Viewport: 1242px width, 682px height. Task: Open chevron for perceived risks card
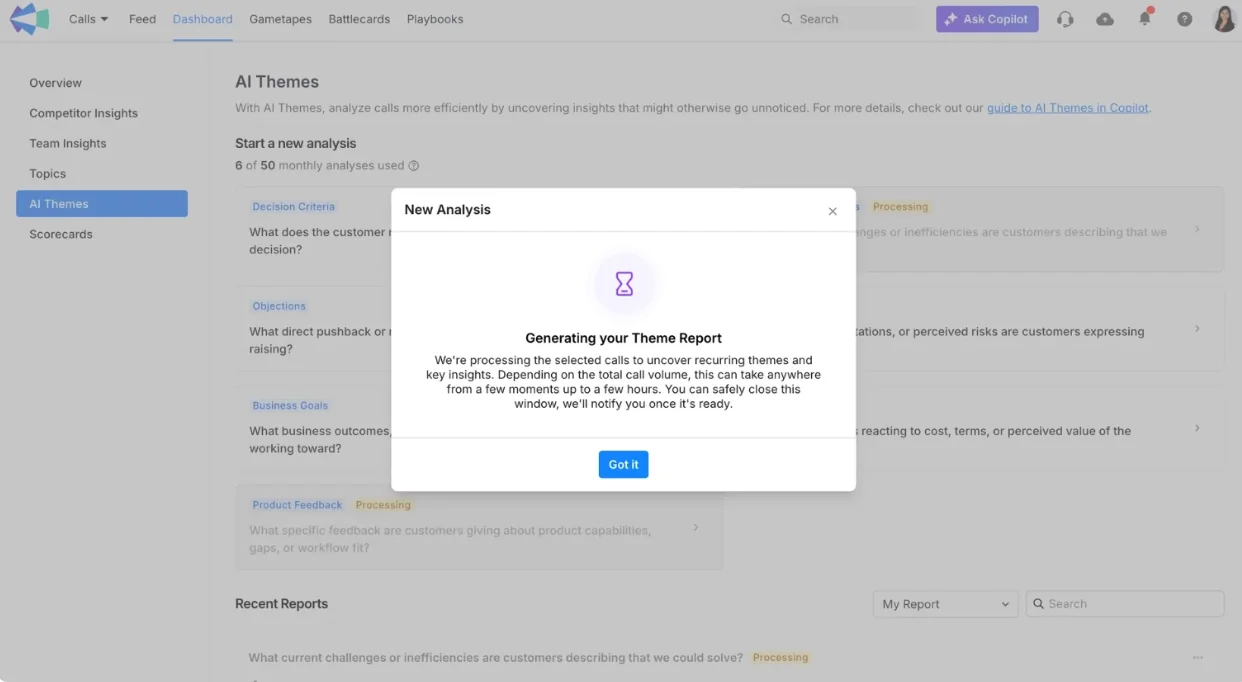pos(1197,329)
